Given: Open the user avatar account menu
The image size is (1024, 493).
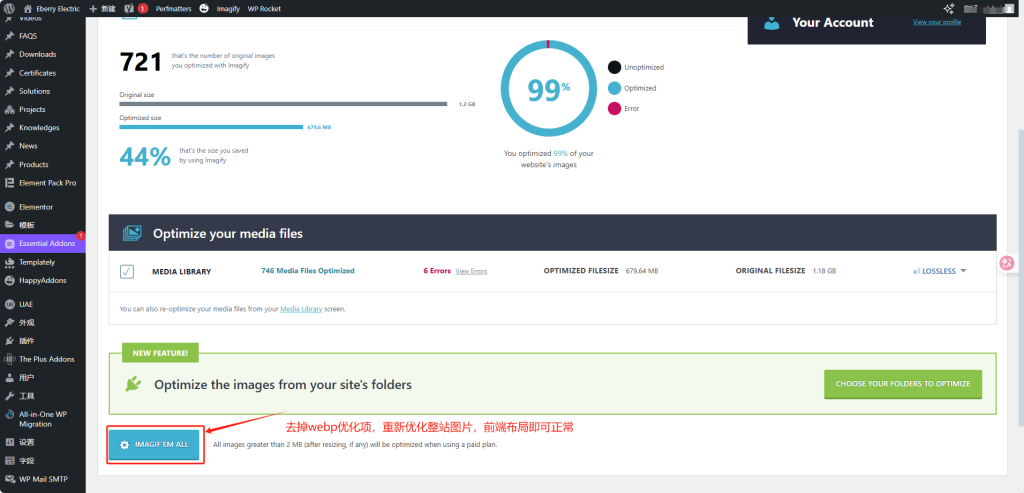Looking at the screenshot, I should pos(1008,8).
